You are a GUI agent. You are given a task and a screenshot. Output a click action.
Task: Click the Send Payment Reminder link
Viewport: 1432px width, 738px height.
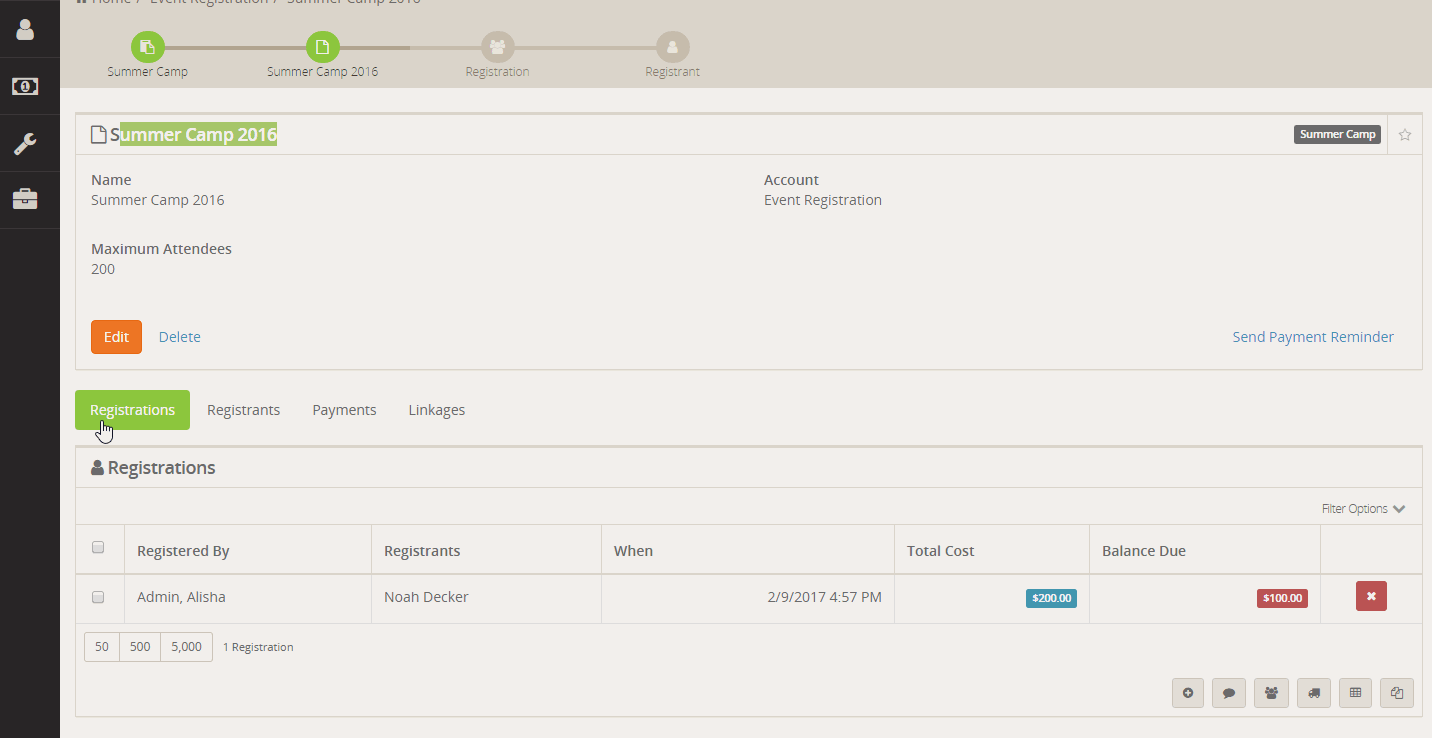coord(1312,337)
